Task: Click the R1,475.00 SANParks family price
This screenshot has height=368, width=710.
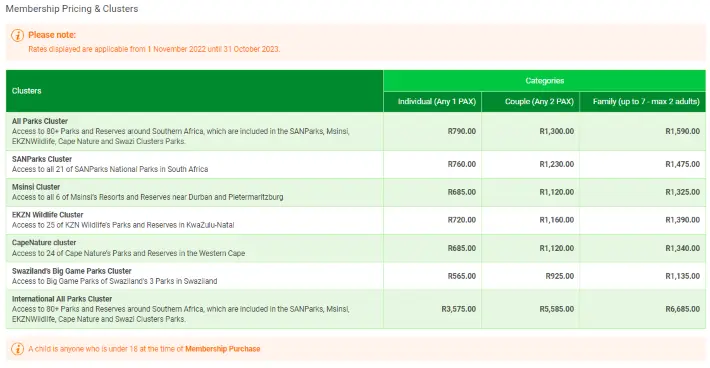Action: point(682,164)
